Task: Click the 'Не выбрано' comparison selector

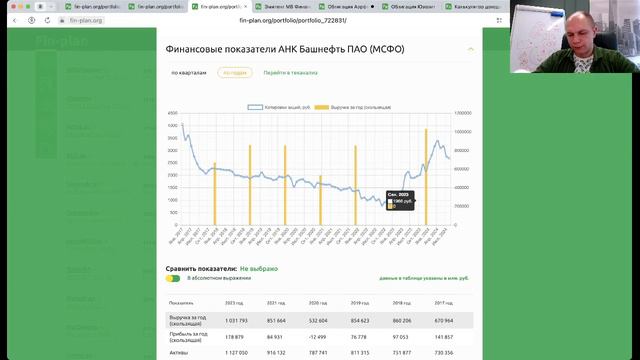Action: [259, 269]
